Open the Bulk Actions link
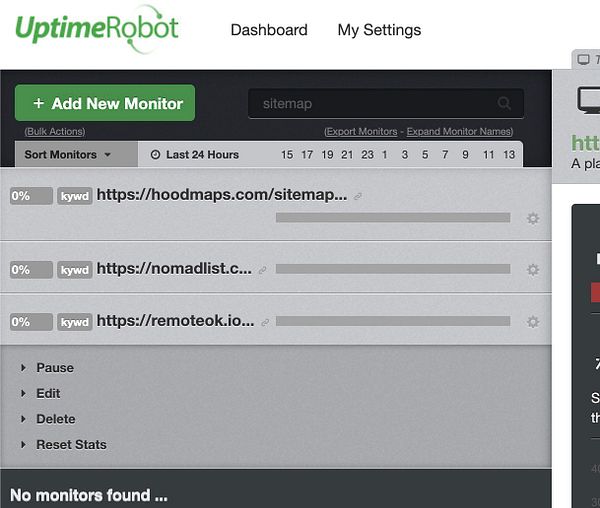This screenshot has height=508, width=600. [x=55, y=132]
